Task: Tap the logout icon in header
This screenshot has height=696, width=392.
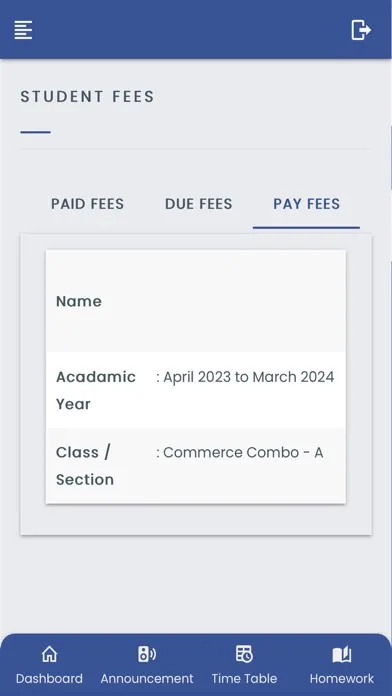Action: 361,30
